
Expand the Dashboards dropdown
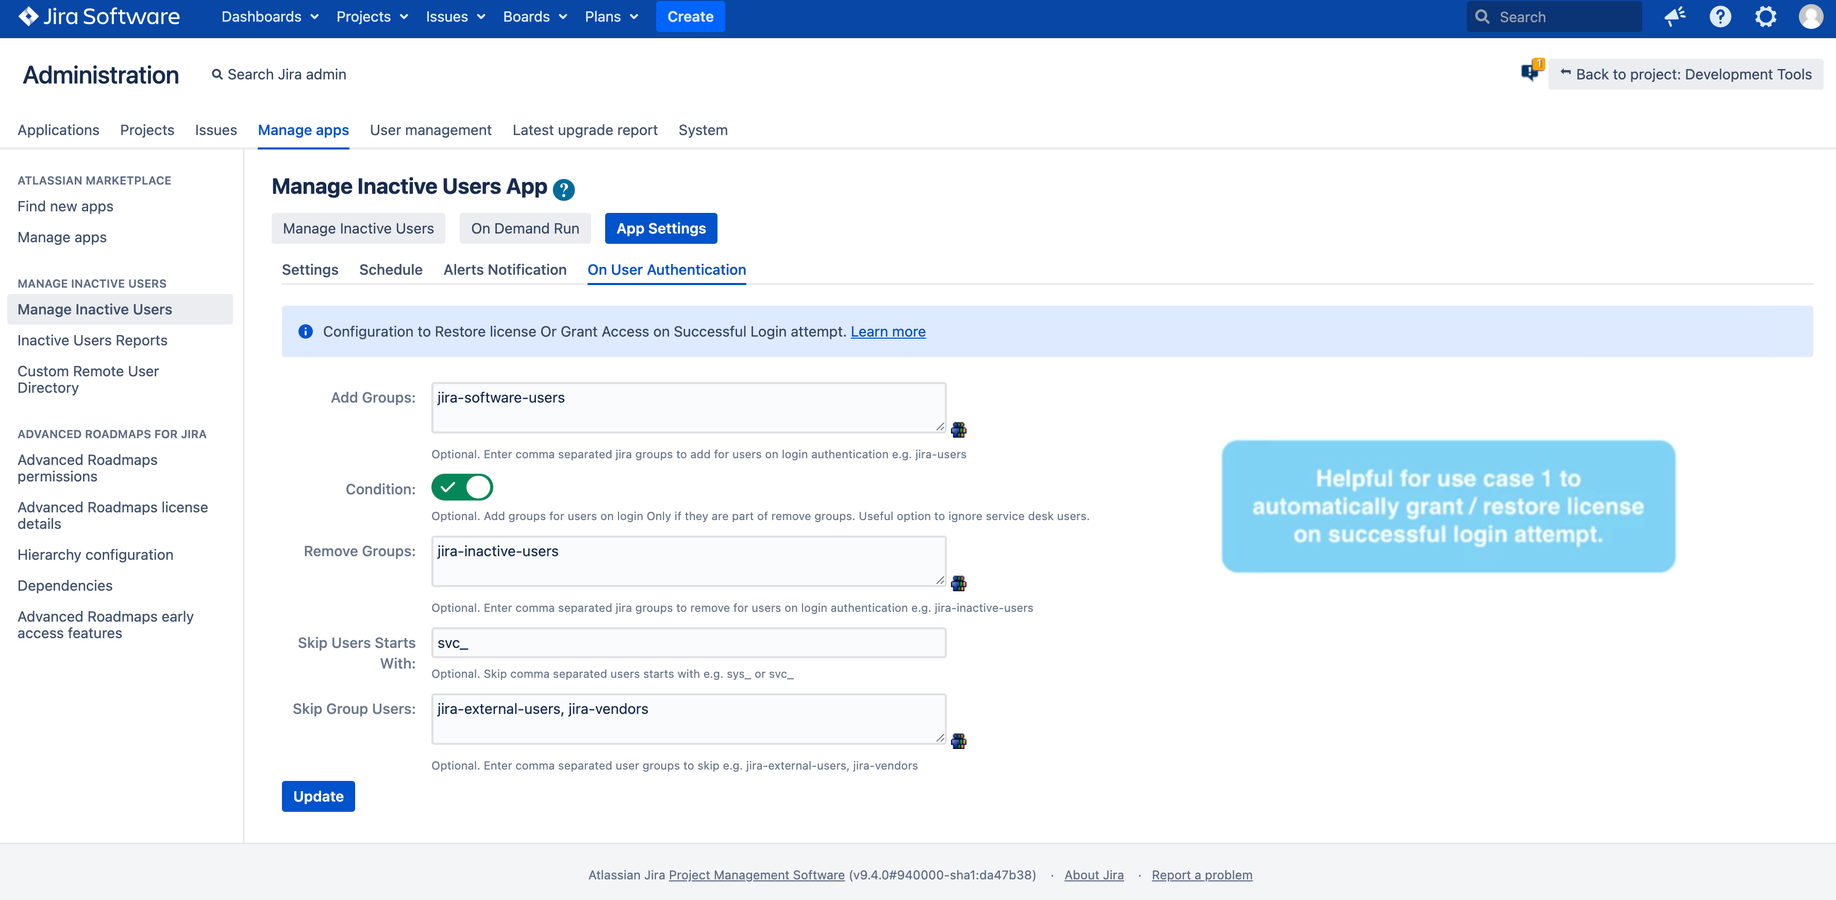click(270, 17)
